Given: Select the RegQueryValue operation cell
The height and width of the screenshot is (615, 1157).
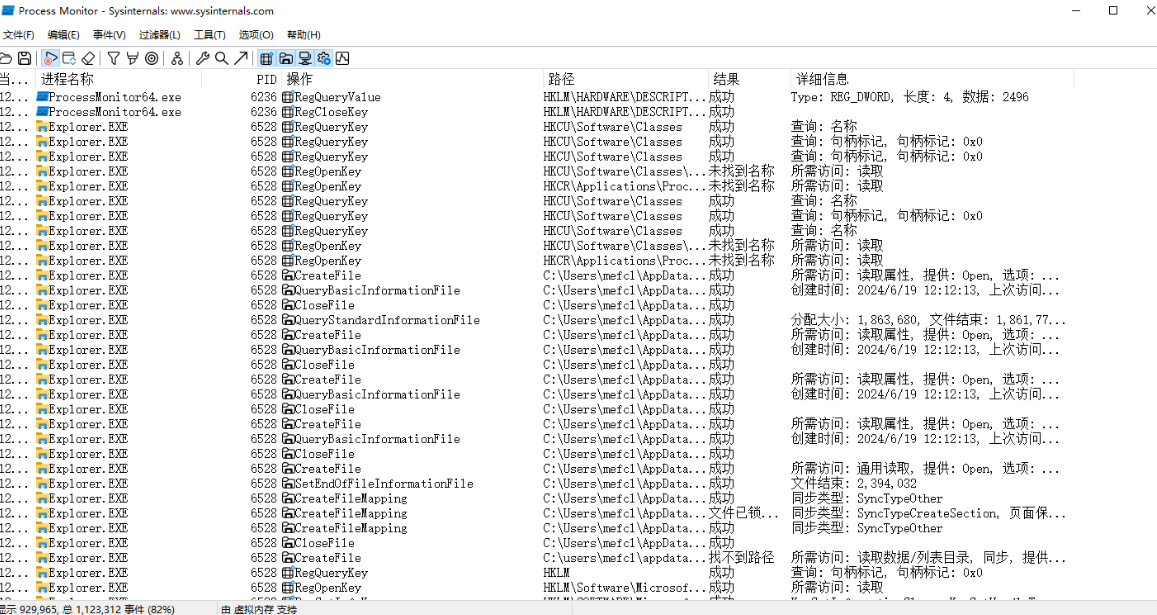Looking at the screenshot, I should point(337,97).
